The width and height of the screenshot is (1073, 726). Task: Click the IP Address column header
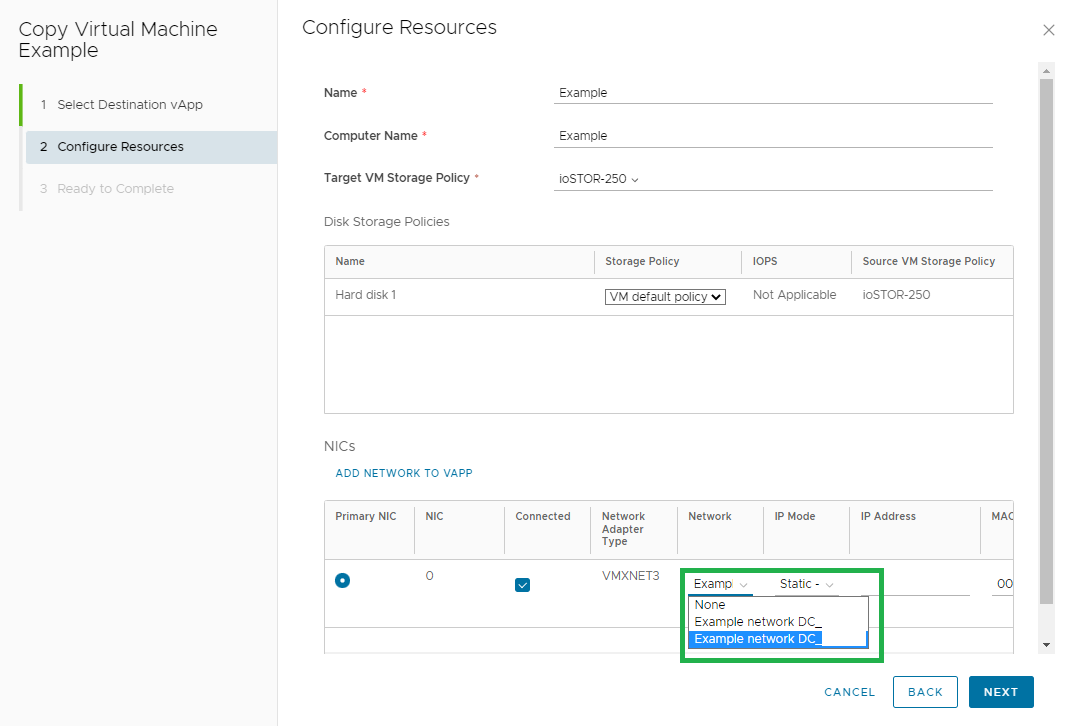pyautogui.click(x=888, y=517)
